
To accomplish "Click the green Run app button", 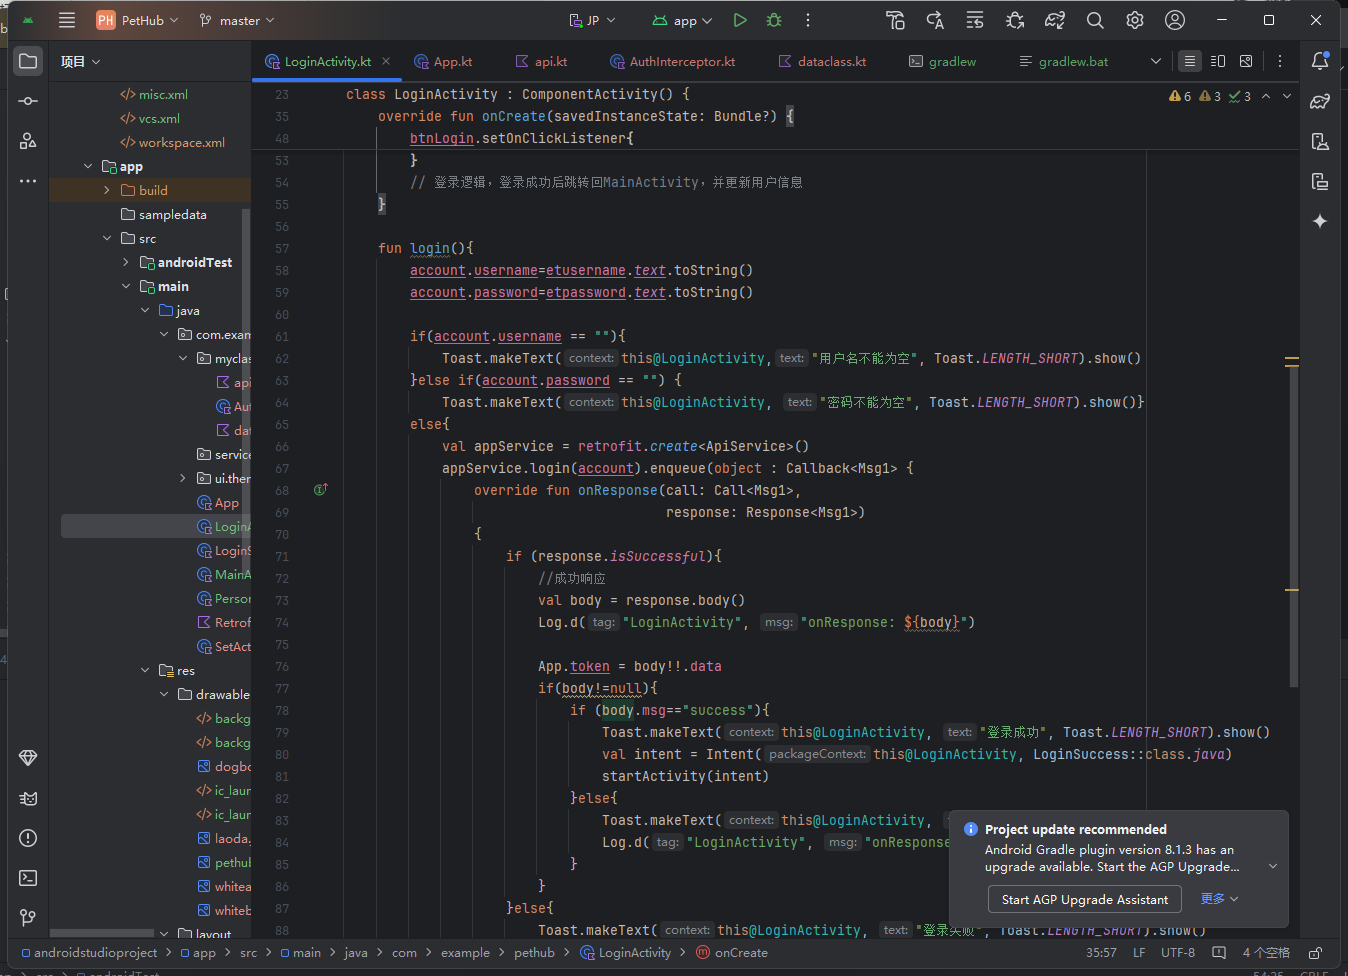I will coord(739,20).
